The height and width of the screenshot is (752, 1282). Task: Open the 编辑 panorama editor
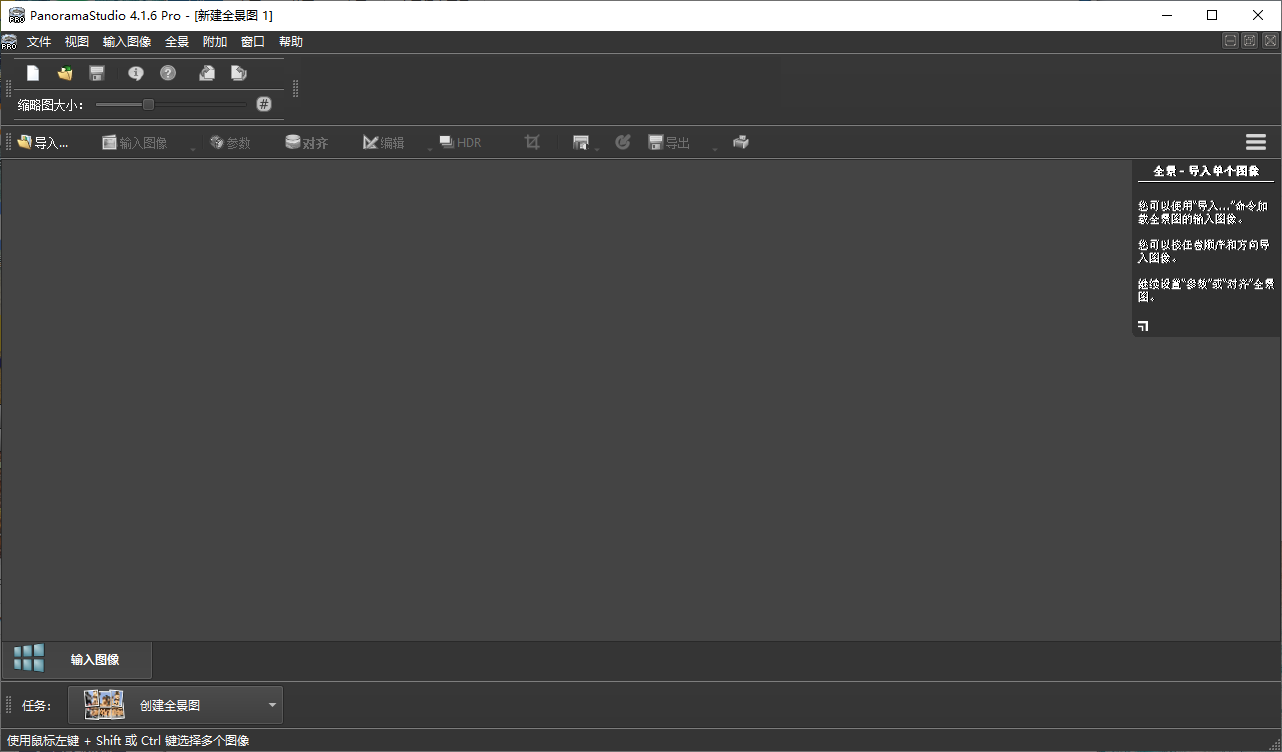(383, 142)
